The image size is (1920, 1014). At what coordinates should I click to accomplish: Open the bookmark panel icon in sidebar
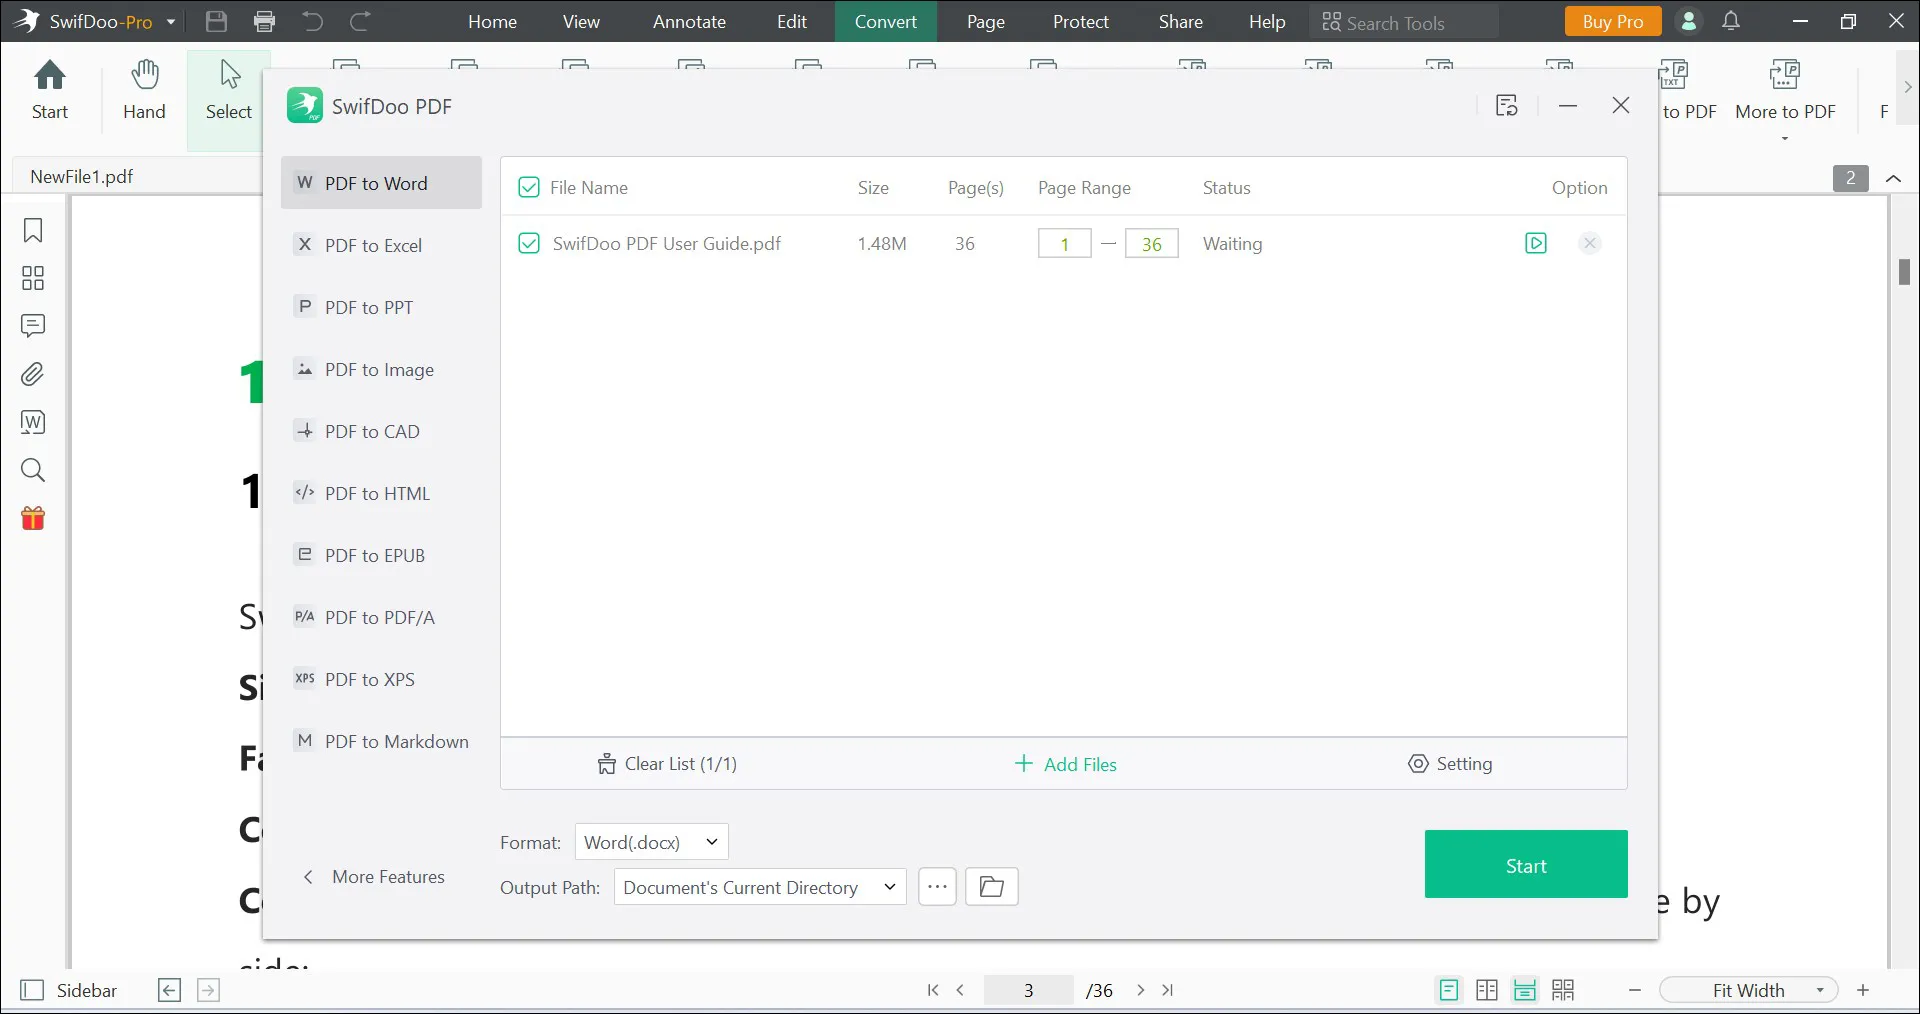click(x=33, y=230)
